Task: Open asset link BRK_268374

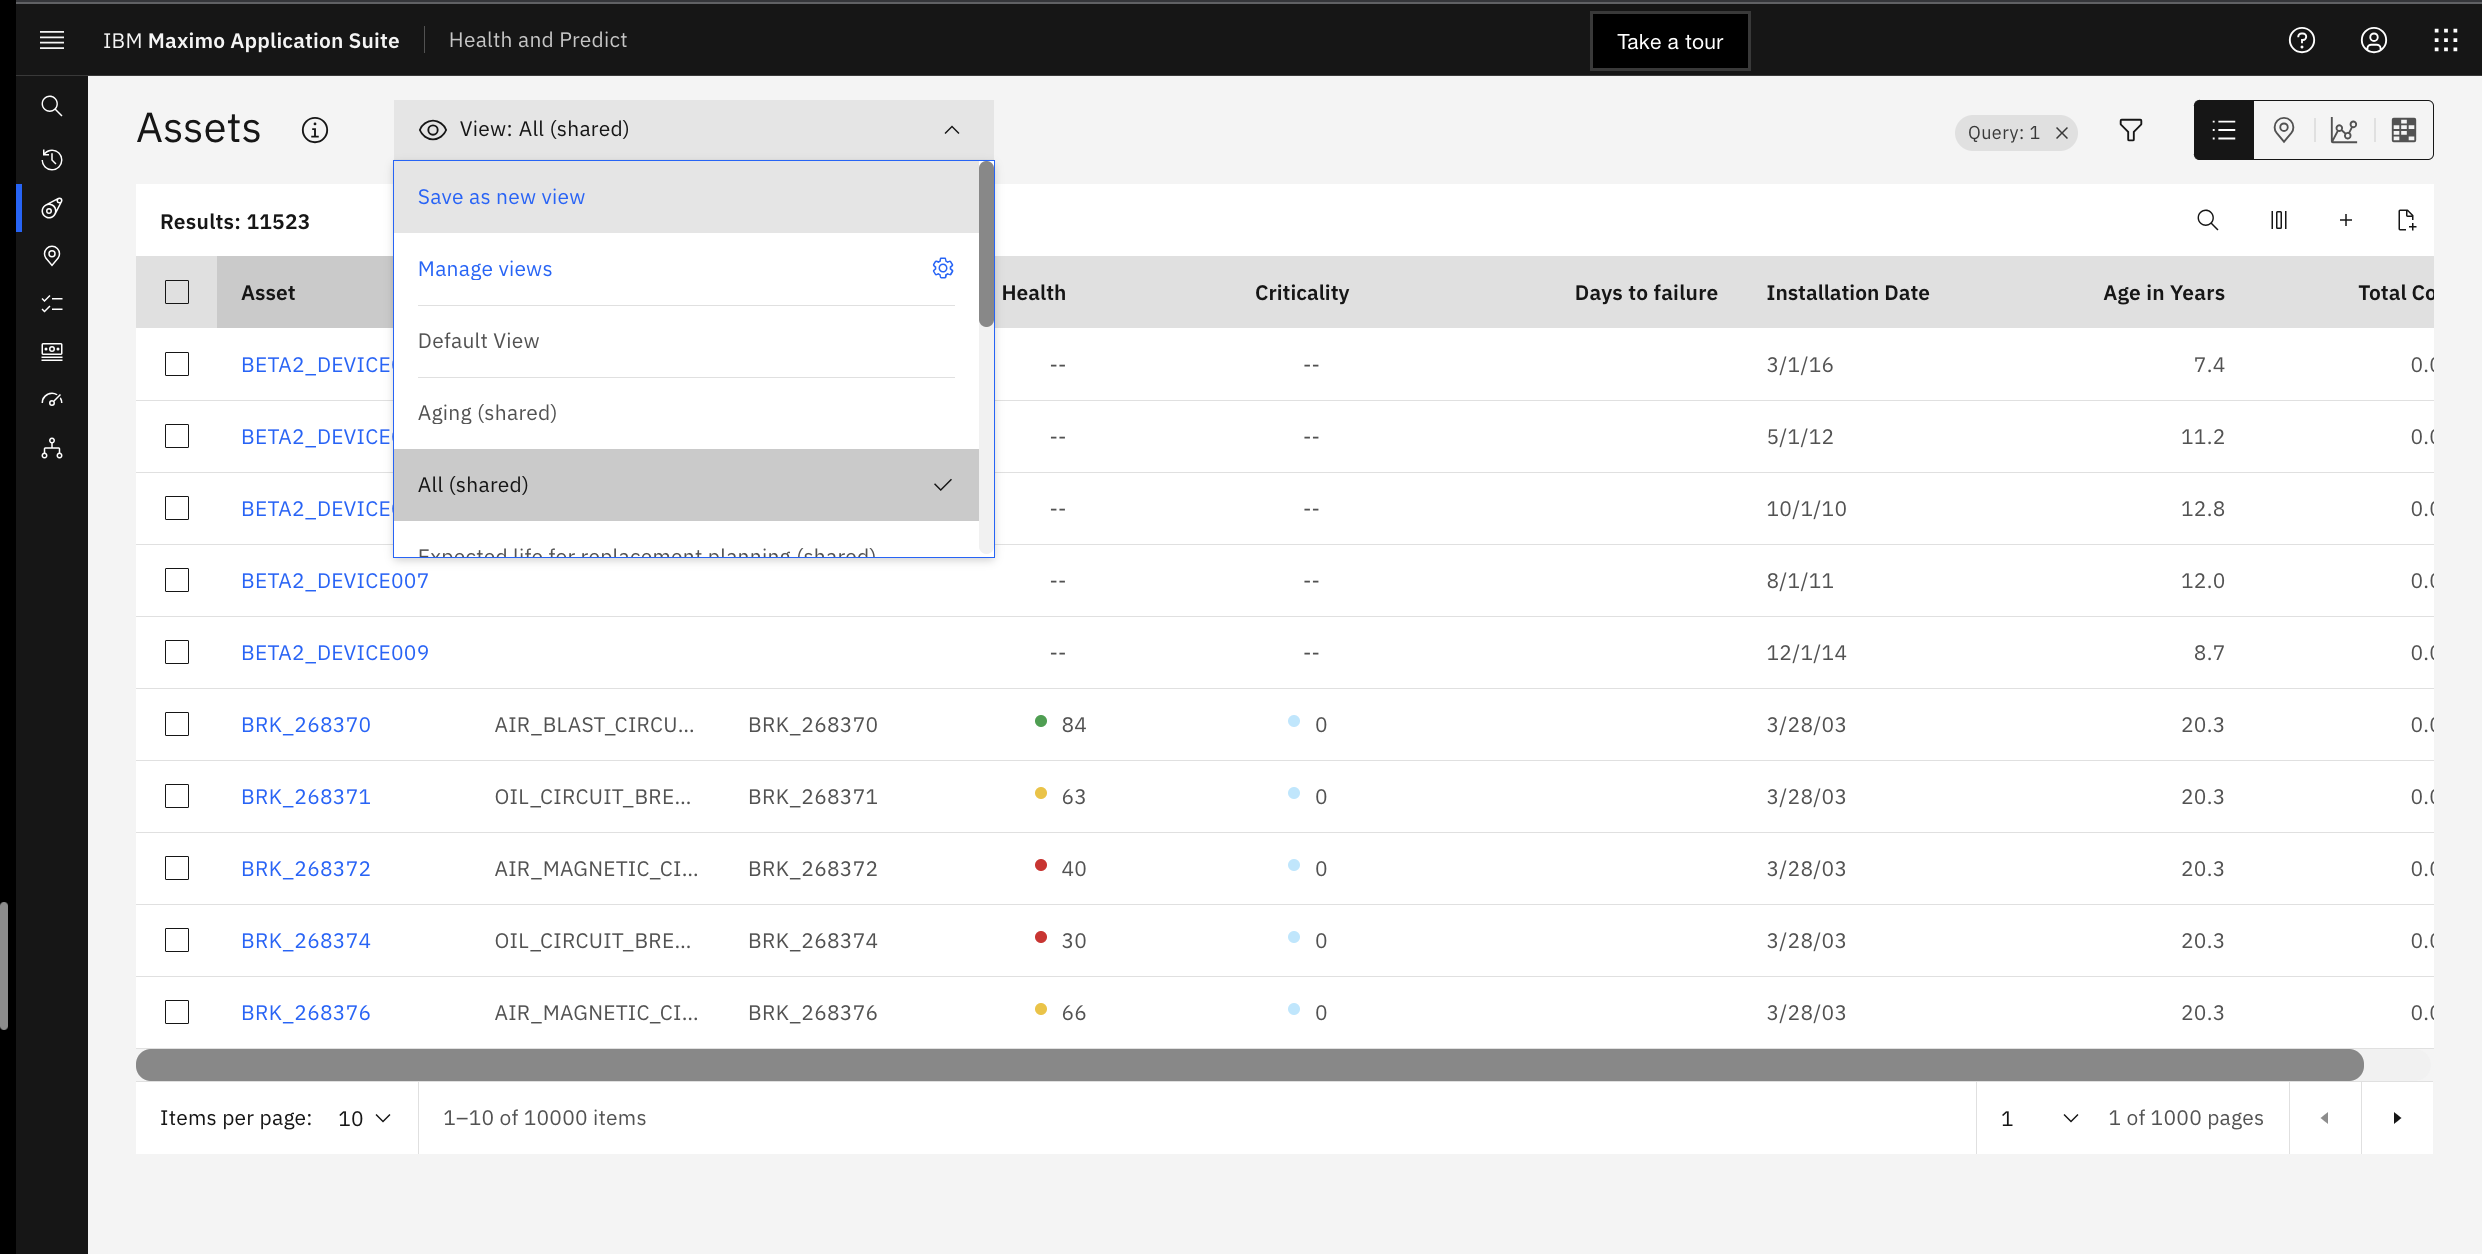Action: [306, 941]
